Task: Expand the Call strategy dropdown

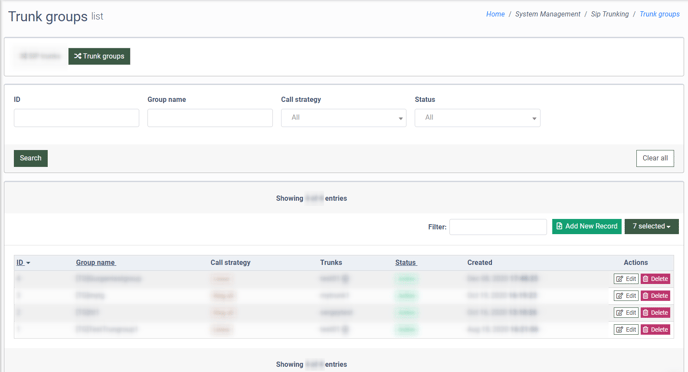Action: tap(344, 118)
